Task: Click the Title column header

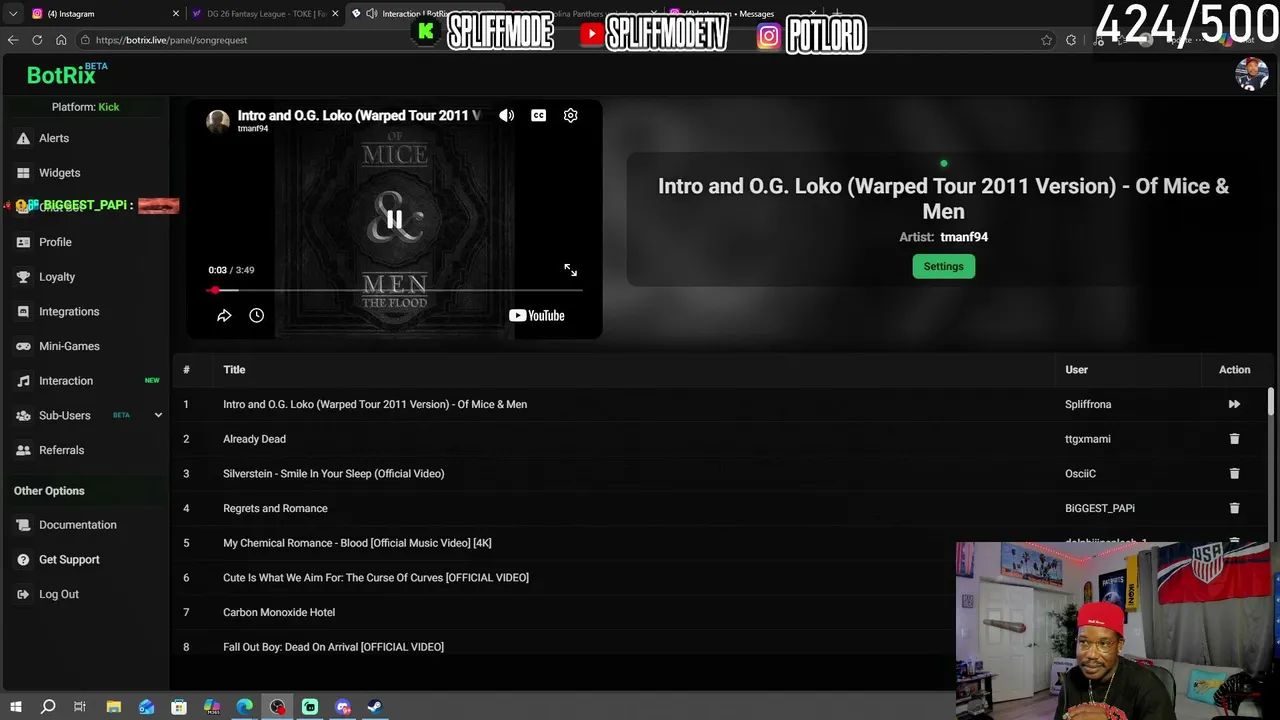Action: pyautogui.click(x=234, y=370)
